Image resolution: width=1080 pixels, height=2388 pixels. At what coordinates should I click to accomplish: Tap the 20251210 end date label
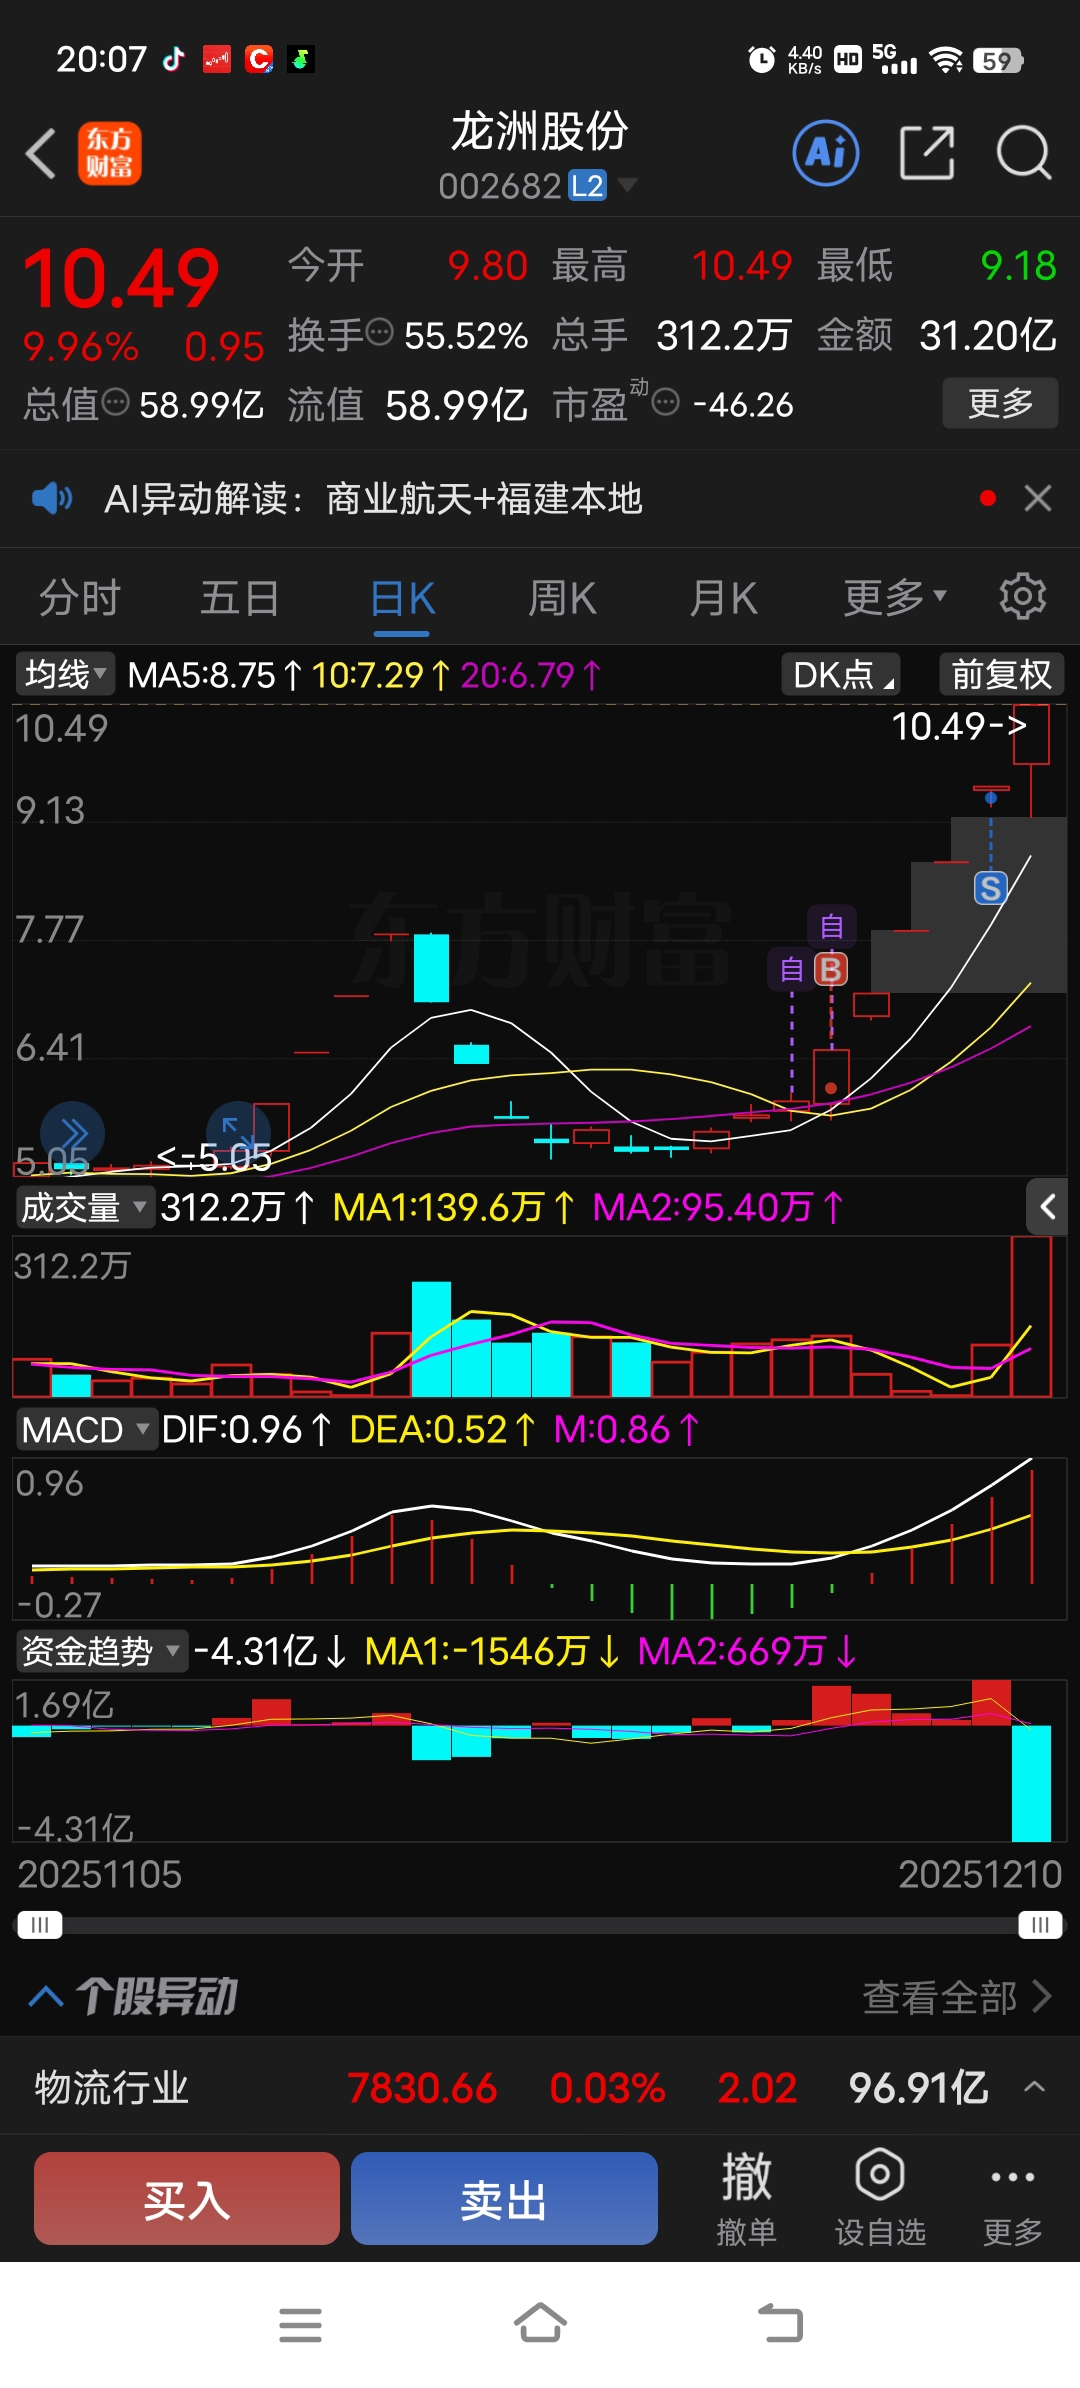pyautogui.click(x=980, y=1874)
